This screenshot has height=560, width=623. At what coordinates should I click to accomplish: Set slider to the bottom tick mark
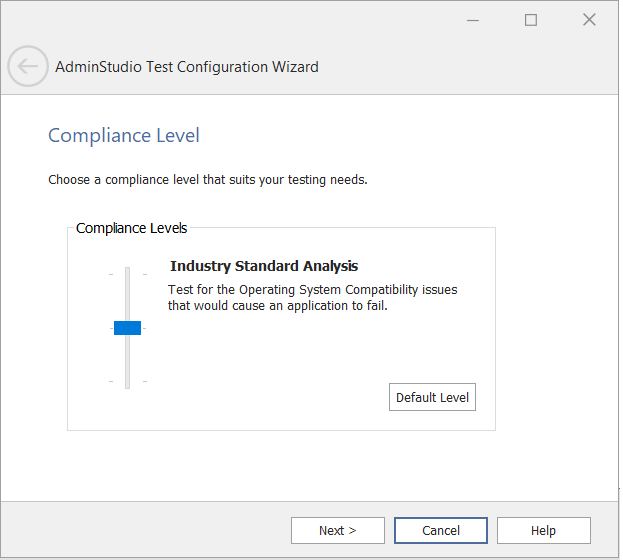pyautogui.click(x=127, y=381)
